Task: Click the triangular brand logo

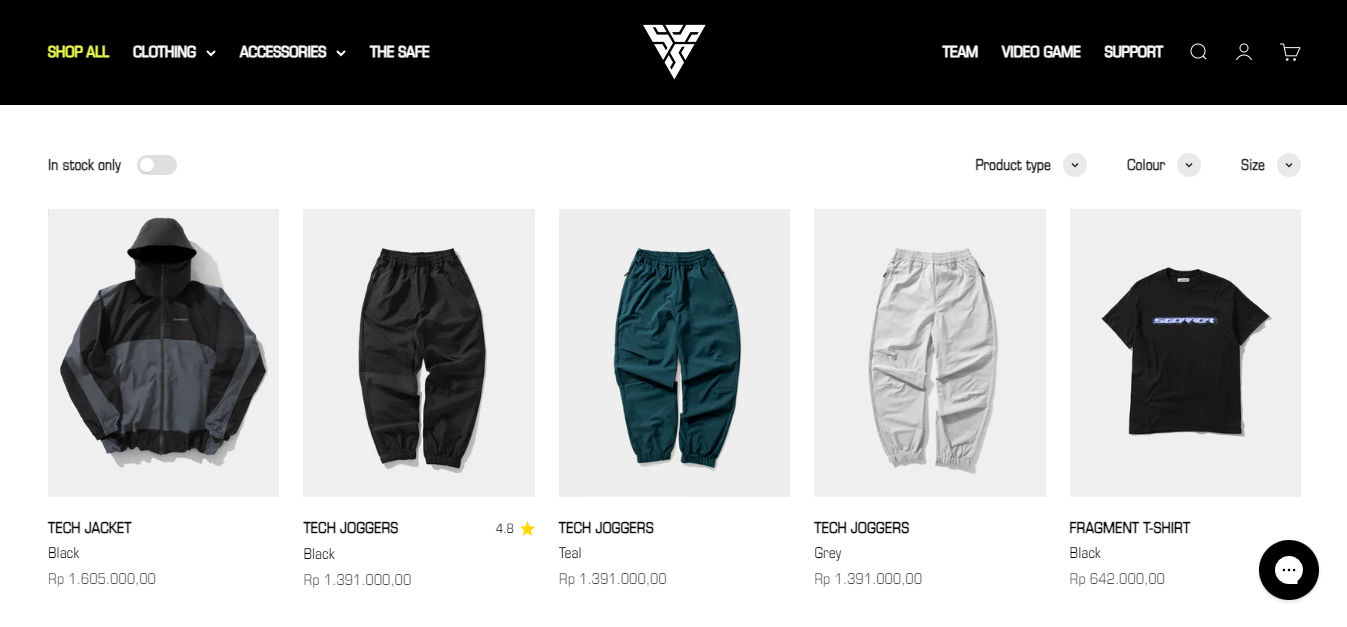Action: tap(674, 51)
